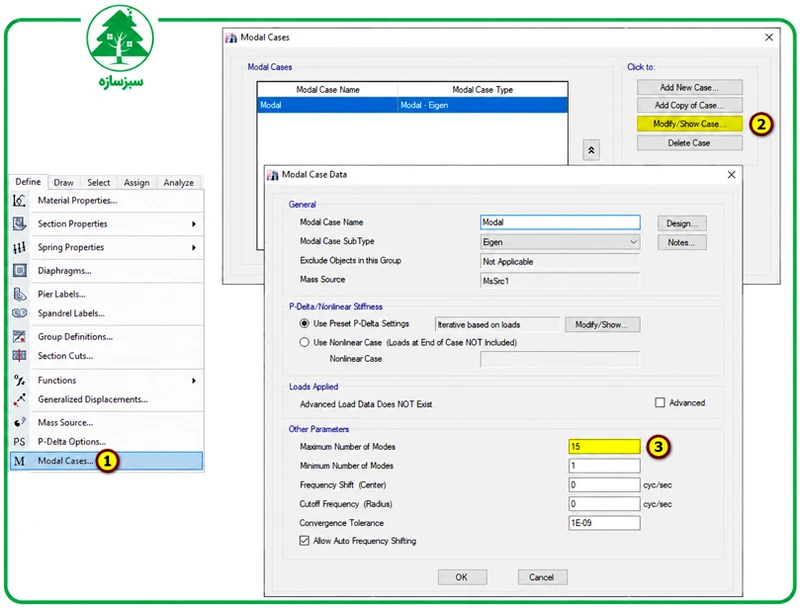
Task: Select Use Nonlinear Case radio button
Action: [304, 342]
